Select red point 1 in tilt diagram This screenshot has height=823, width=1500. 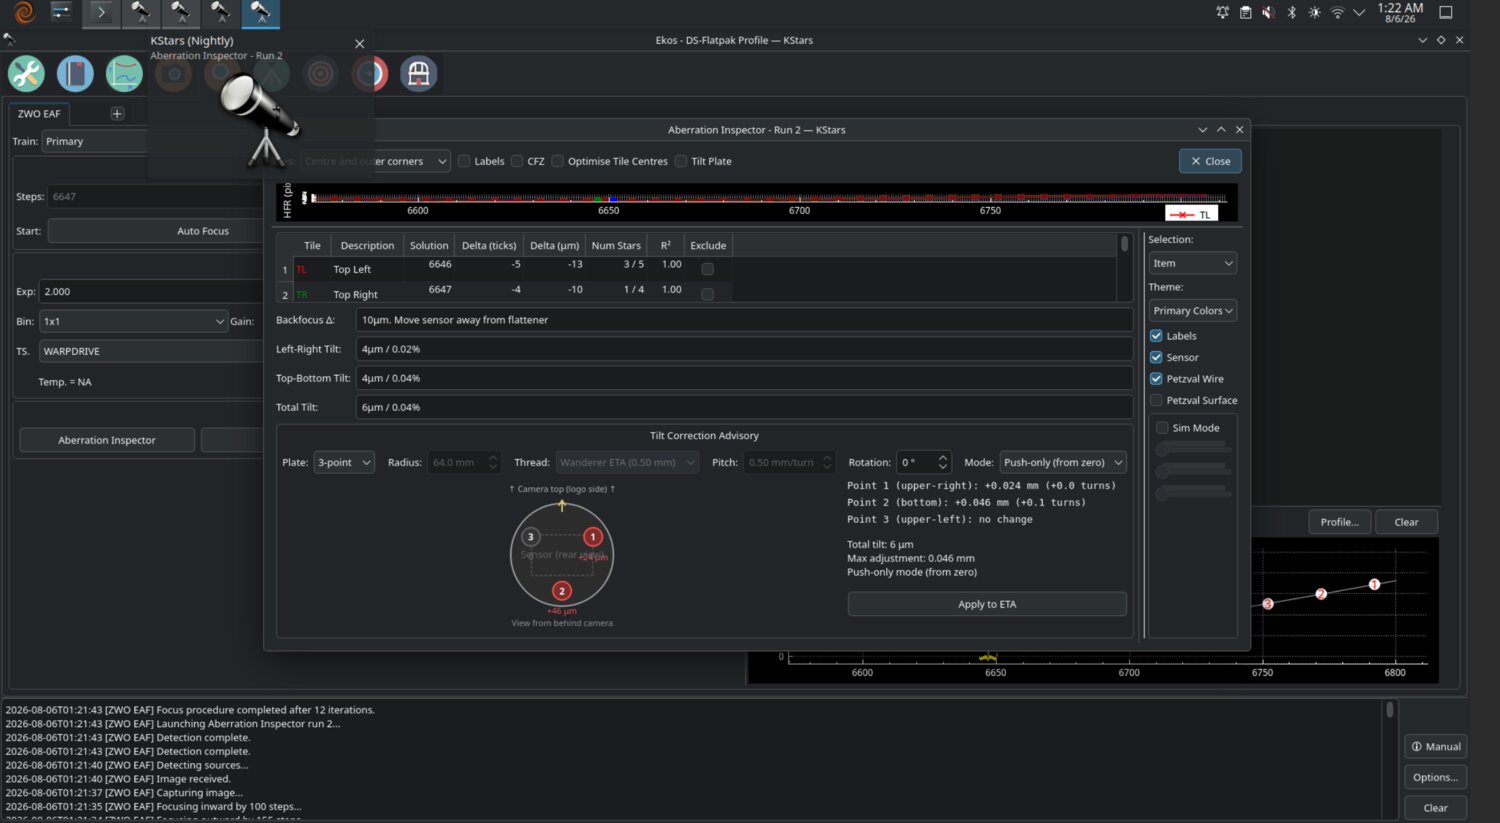(593, 537)
